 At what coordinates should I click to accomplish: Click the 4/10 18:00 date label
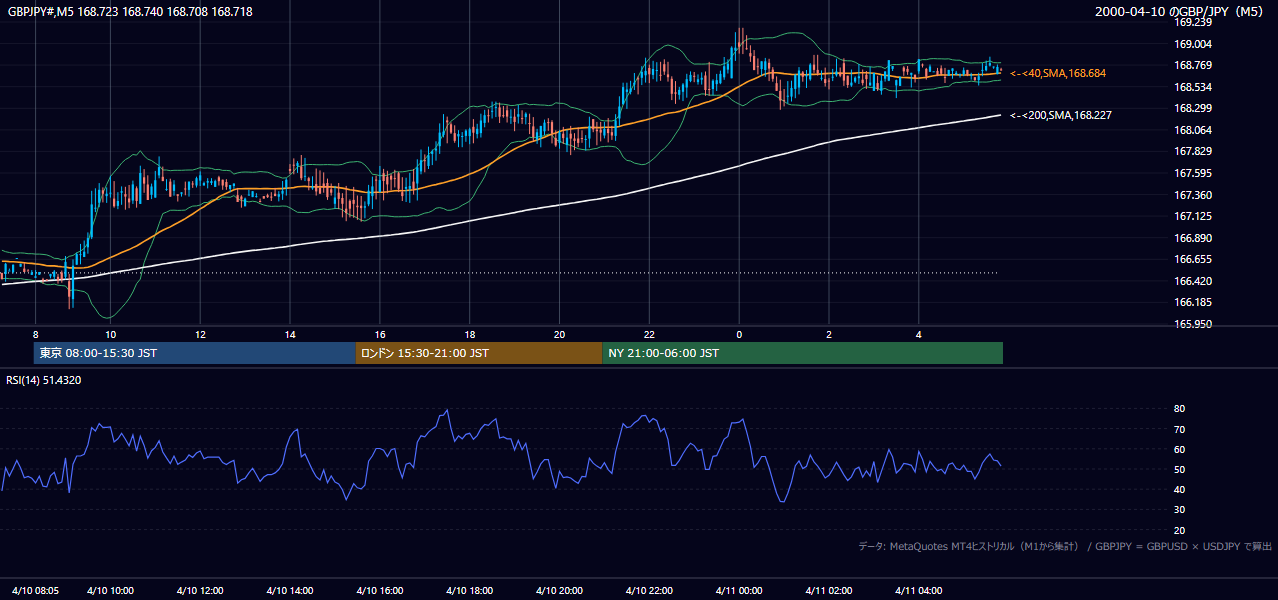(470, 590)
